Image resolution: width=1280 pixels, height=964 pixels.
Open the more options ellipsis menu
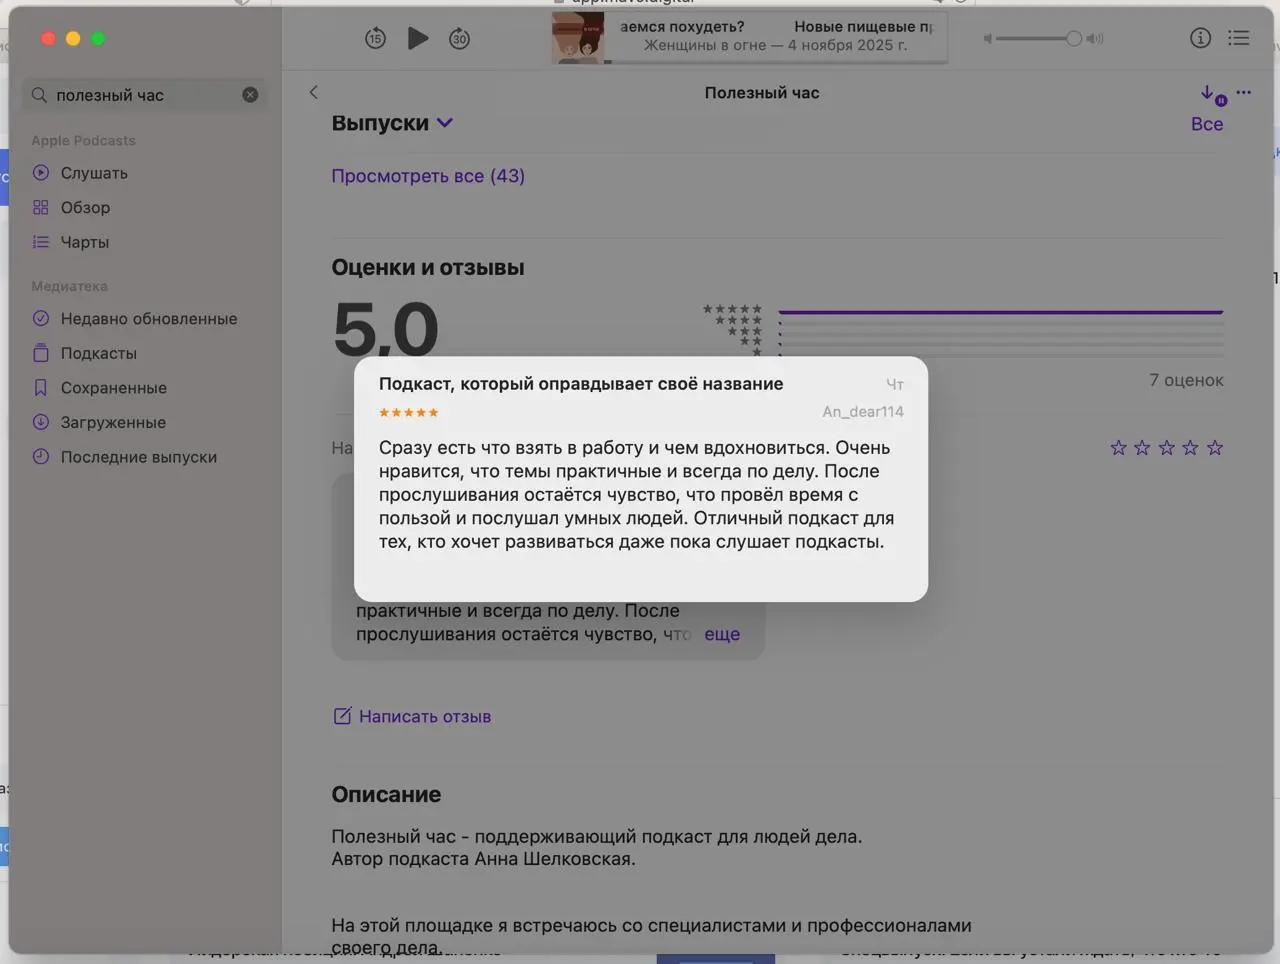click(1244, 92)
